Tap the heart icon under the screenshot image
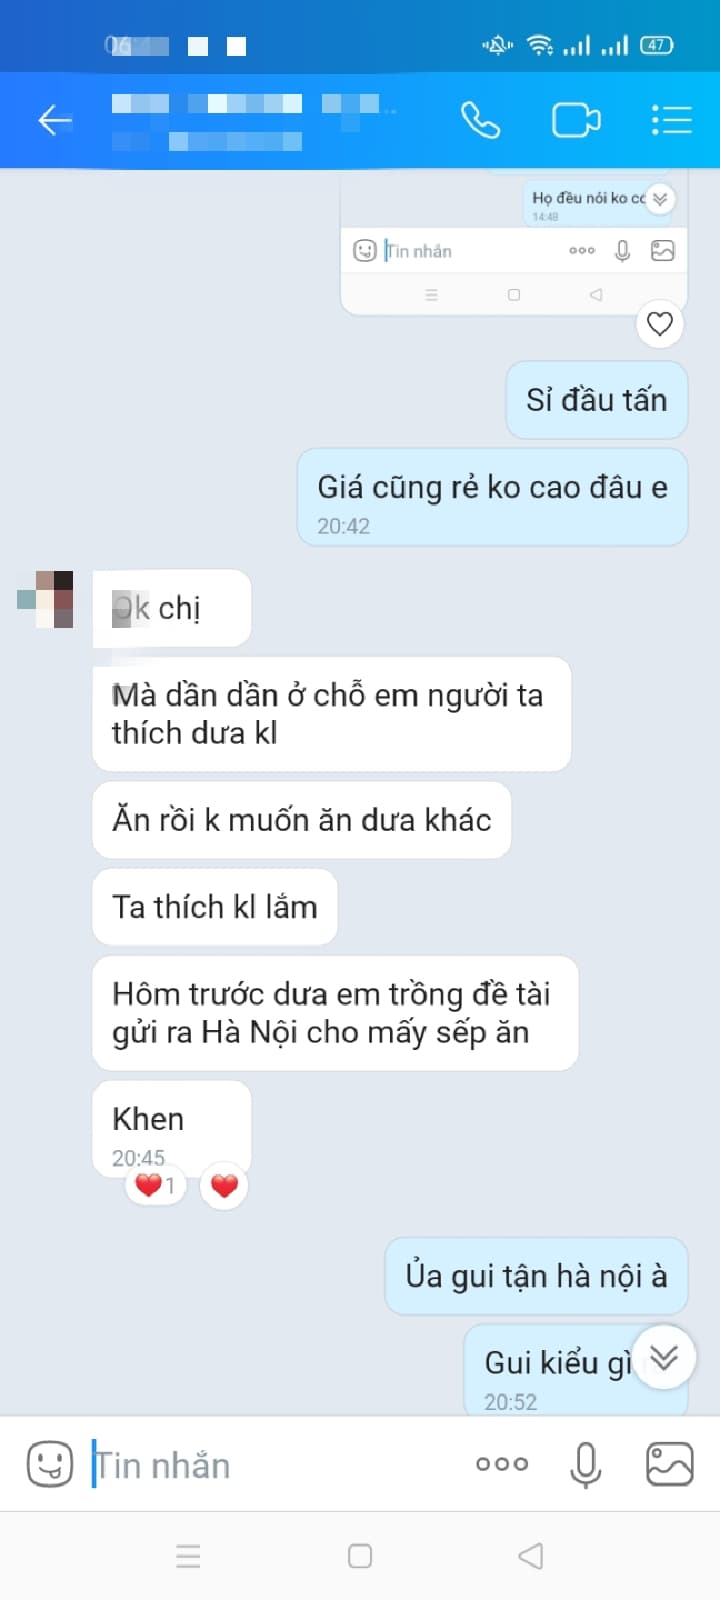Screen dimensions: 720x1600 click(x=660, y=324)
